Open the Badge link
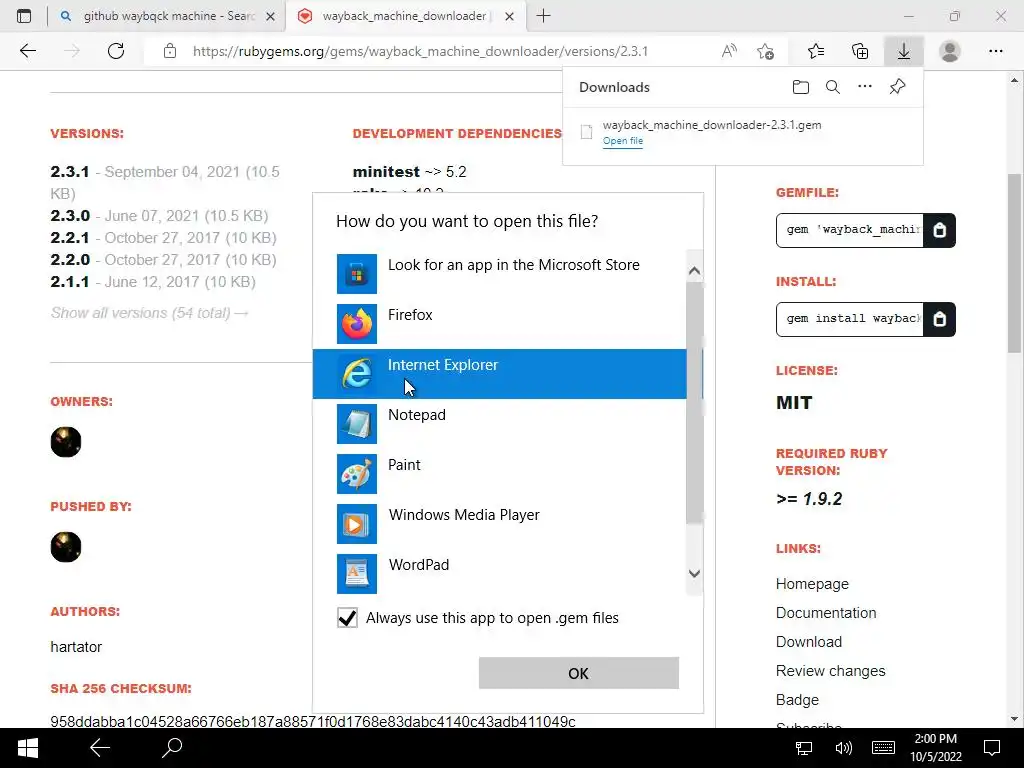This screenshot has height=768, width=1024. pos(797,699)
